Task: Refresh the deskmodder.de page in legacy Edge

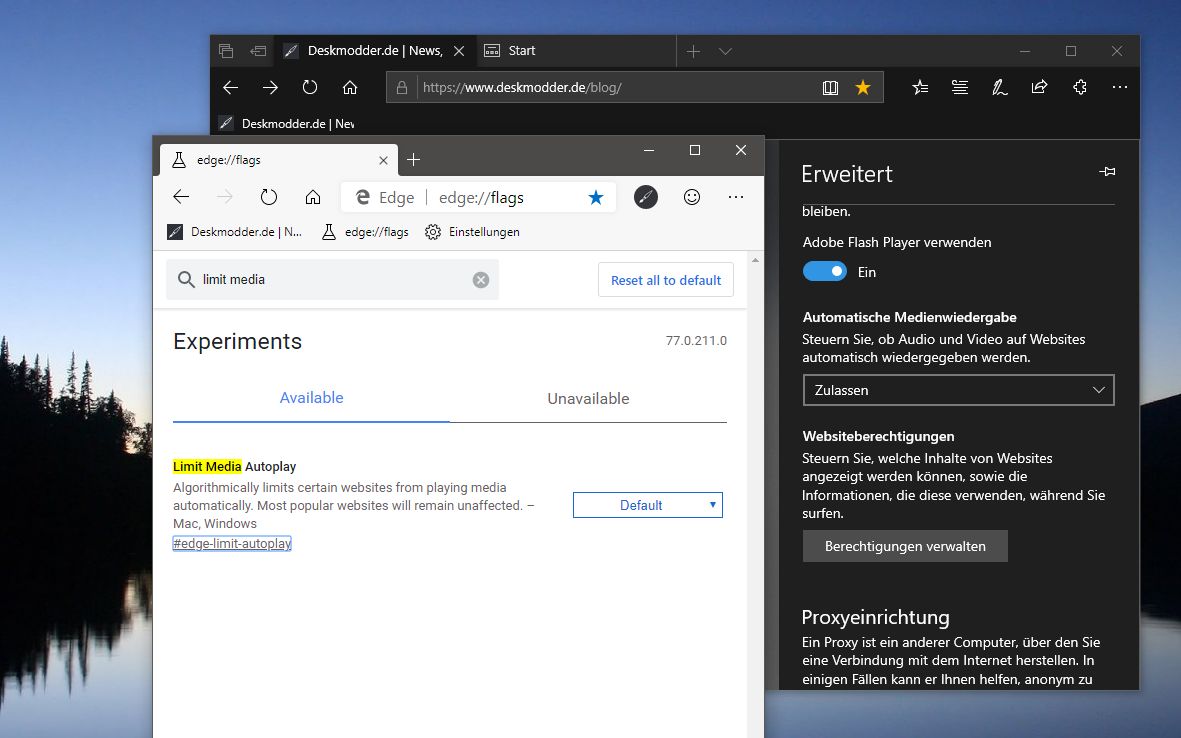Action: click(x=310, y=87)
